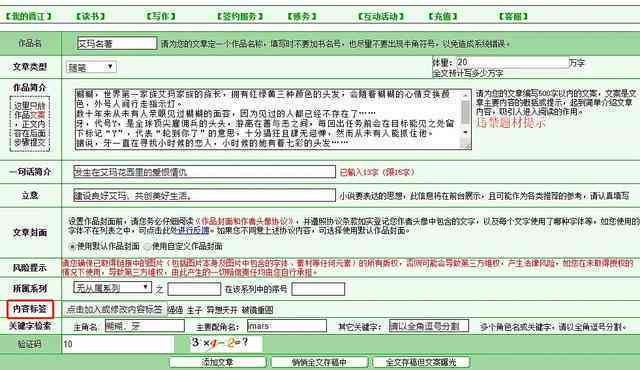The image size is (640, 370).
Task: Click the 主角名 input field
Action: (x=144, y=326)
